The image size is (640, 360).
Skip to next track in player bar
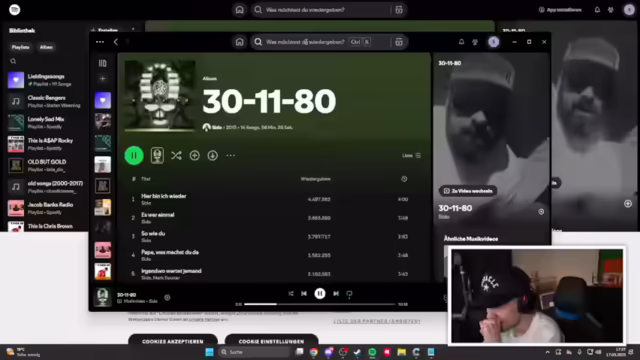click(x=336, y=293)
